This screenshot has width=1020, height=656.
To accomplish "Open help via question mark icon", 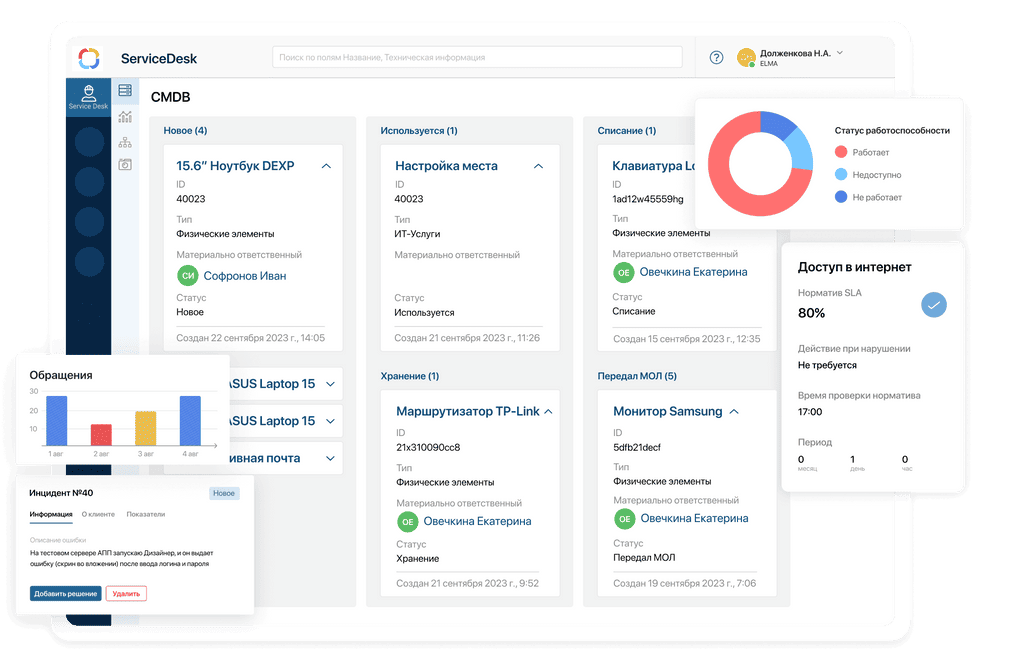I will (716, 58).
